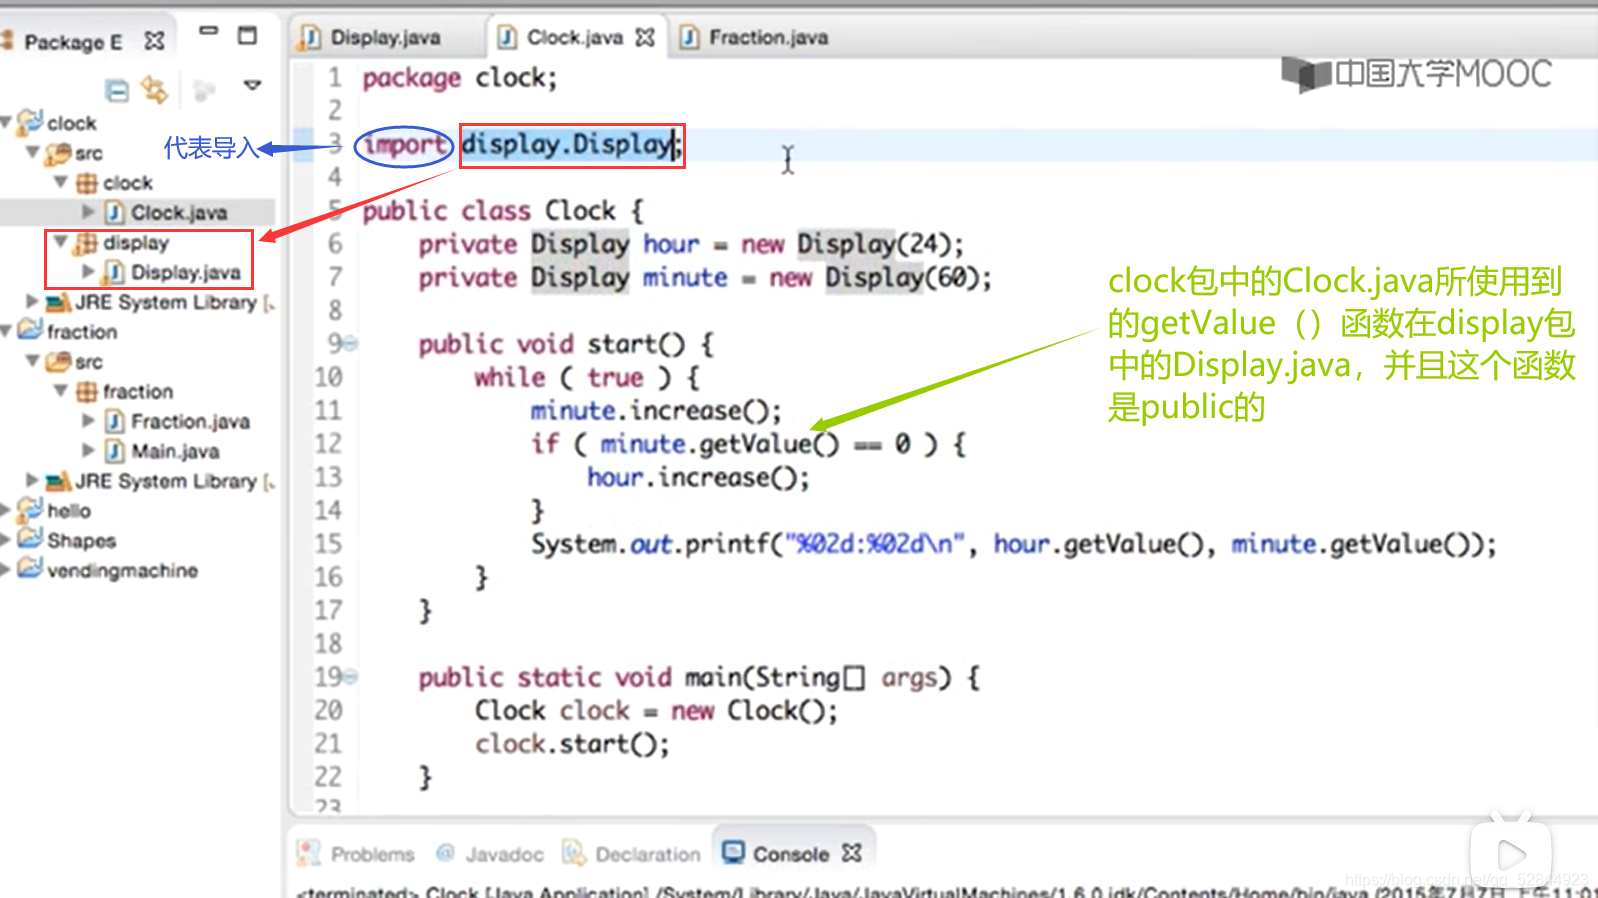
Task: Select Fraction.java in the package tree
Action: click(190, 421)
